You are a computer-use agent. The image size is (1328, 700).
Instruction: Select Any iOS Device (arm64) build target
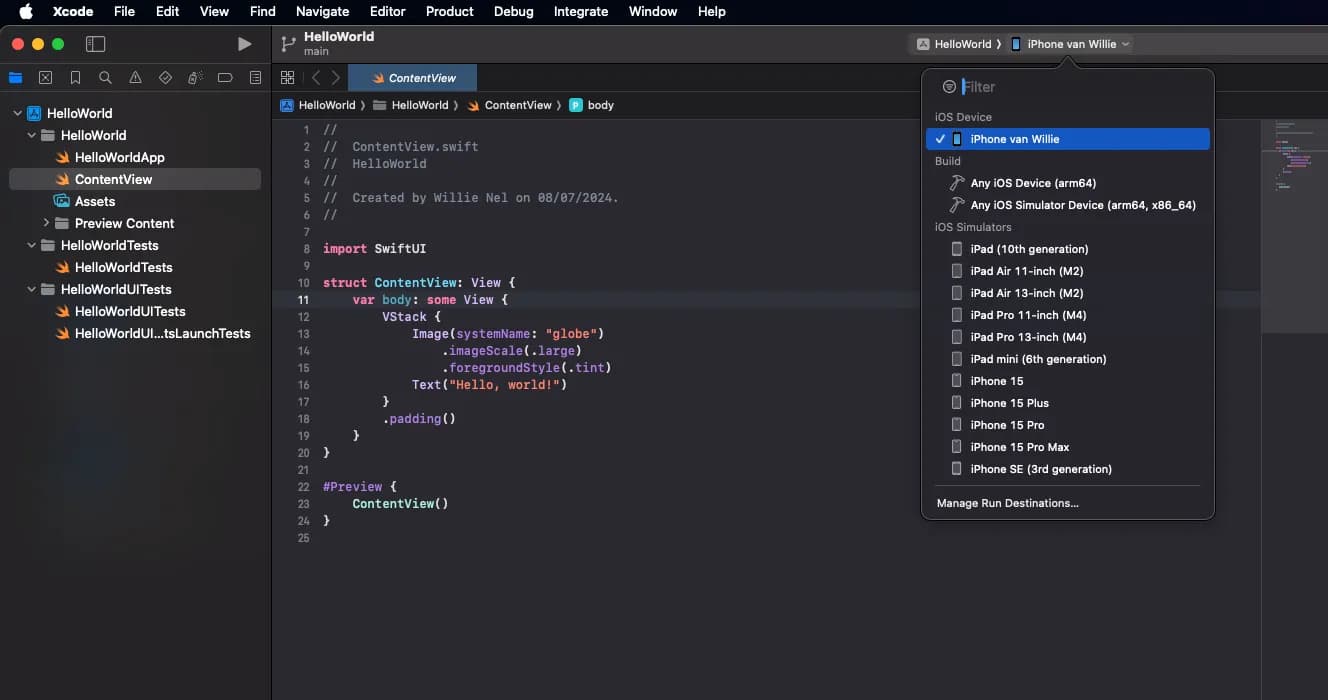pos(1033,183)
